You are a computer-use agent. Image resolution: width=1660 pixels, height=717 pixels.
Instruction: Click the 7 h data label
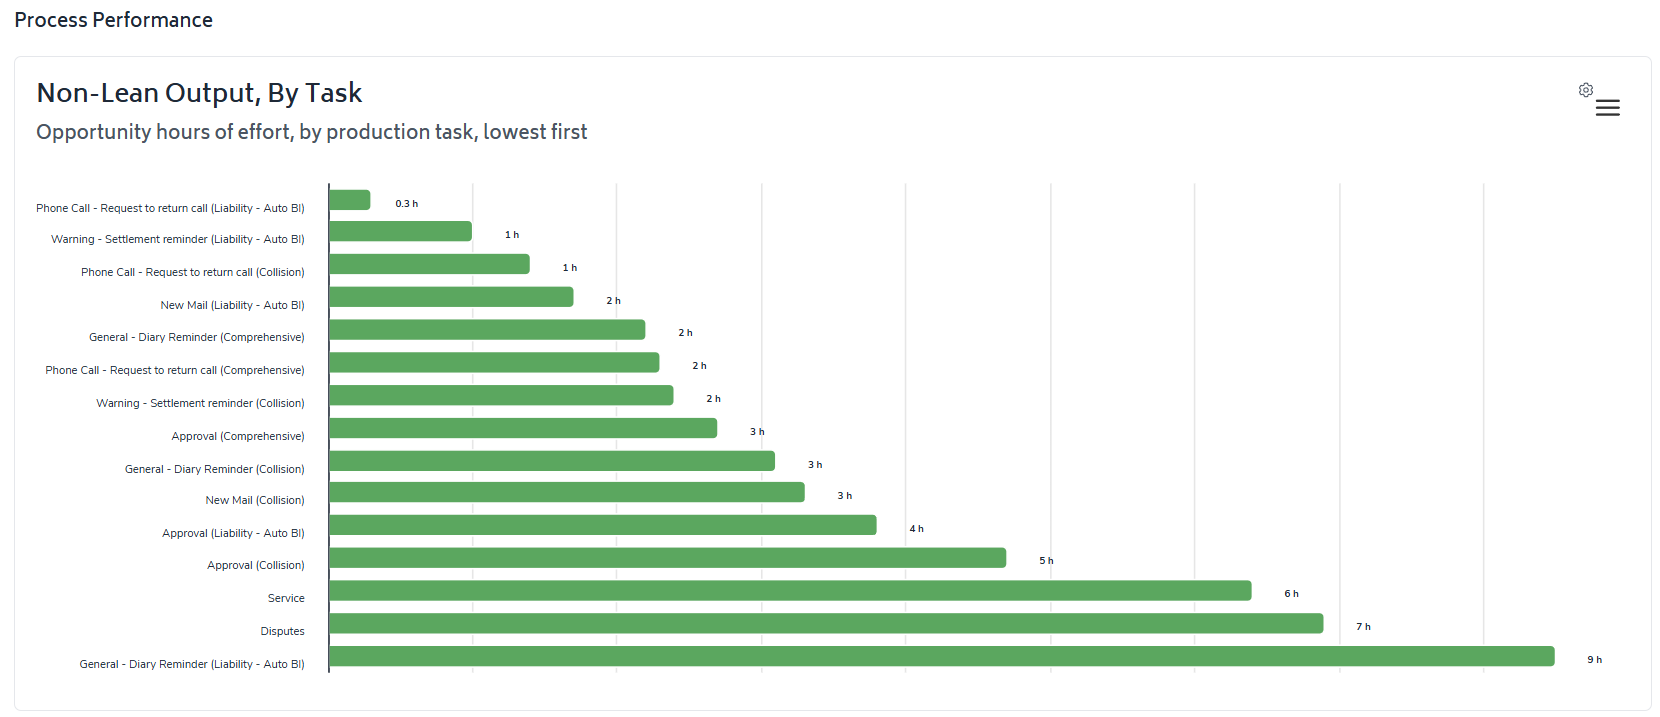point(1363,627)
